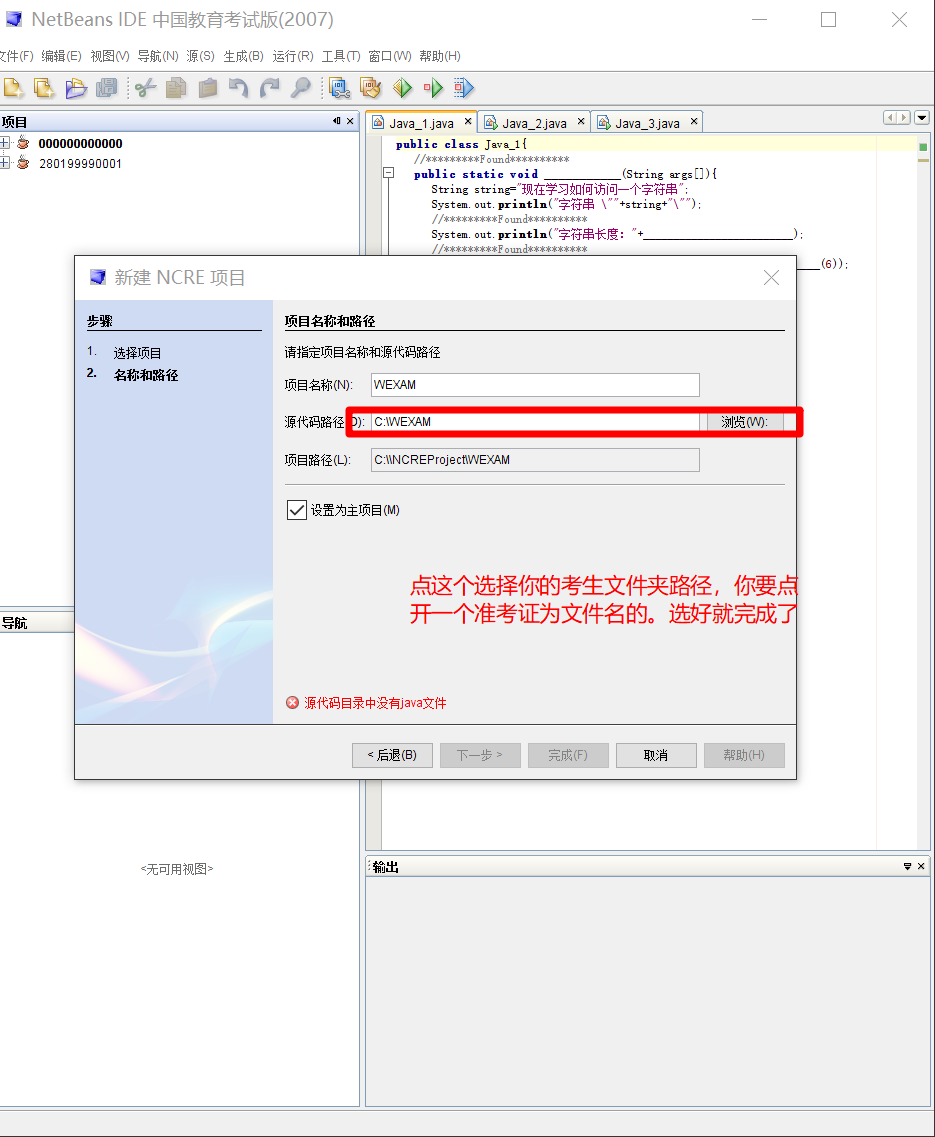Switch to the Java_2.java tab
This screenshot has width=935, height=1137.
[x=531, y=121]
